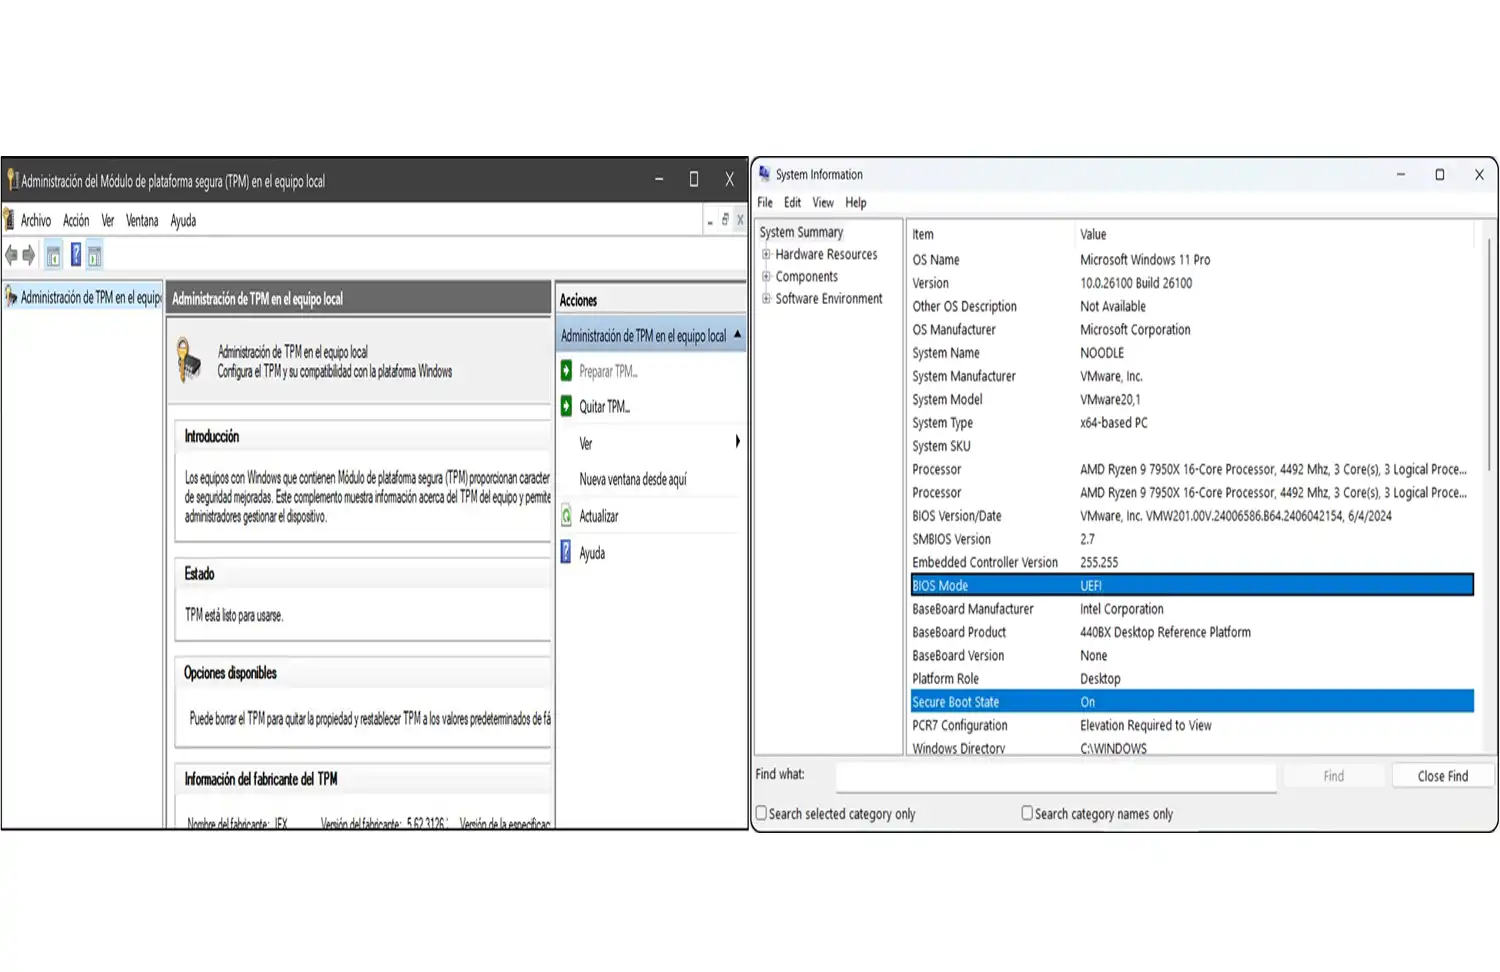
Task: Select the PCR7 Configuration row
Action: tap(1192, 725)
